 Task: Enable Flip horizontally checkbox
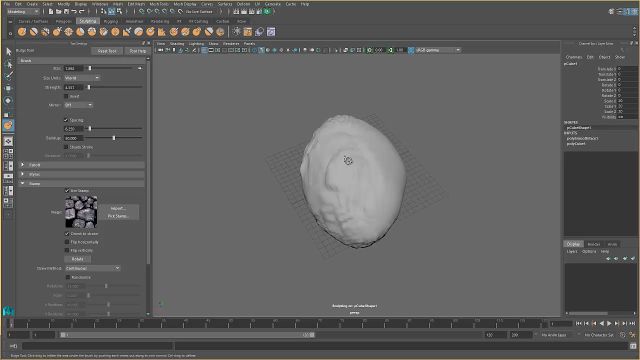pos(67,242)
